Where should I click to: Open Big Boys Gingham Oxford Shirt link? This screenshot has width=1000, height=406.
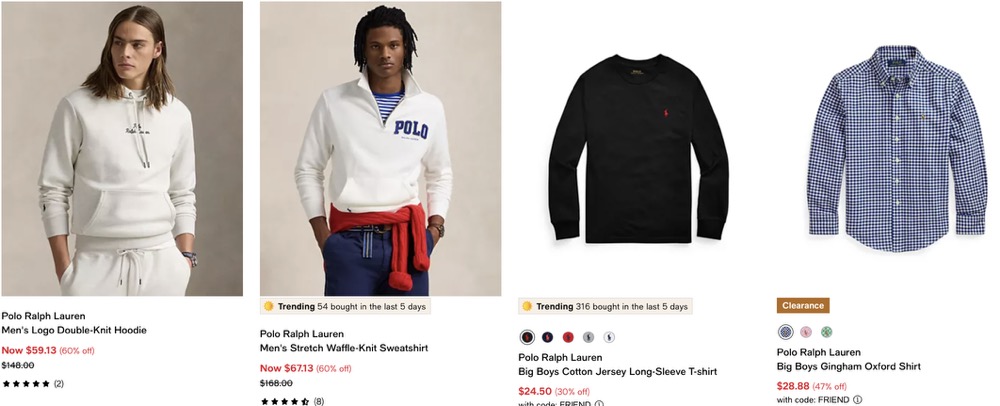(848, 366)
